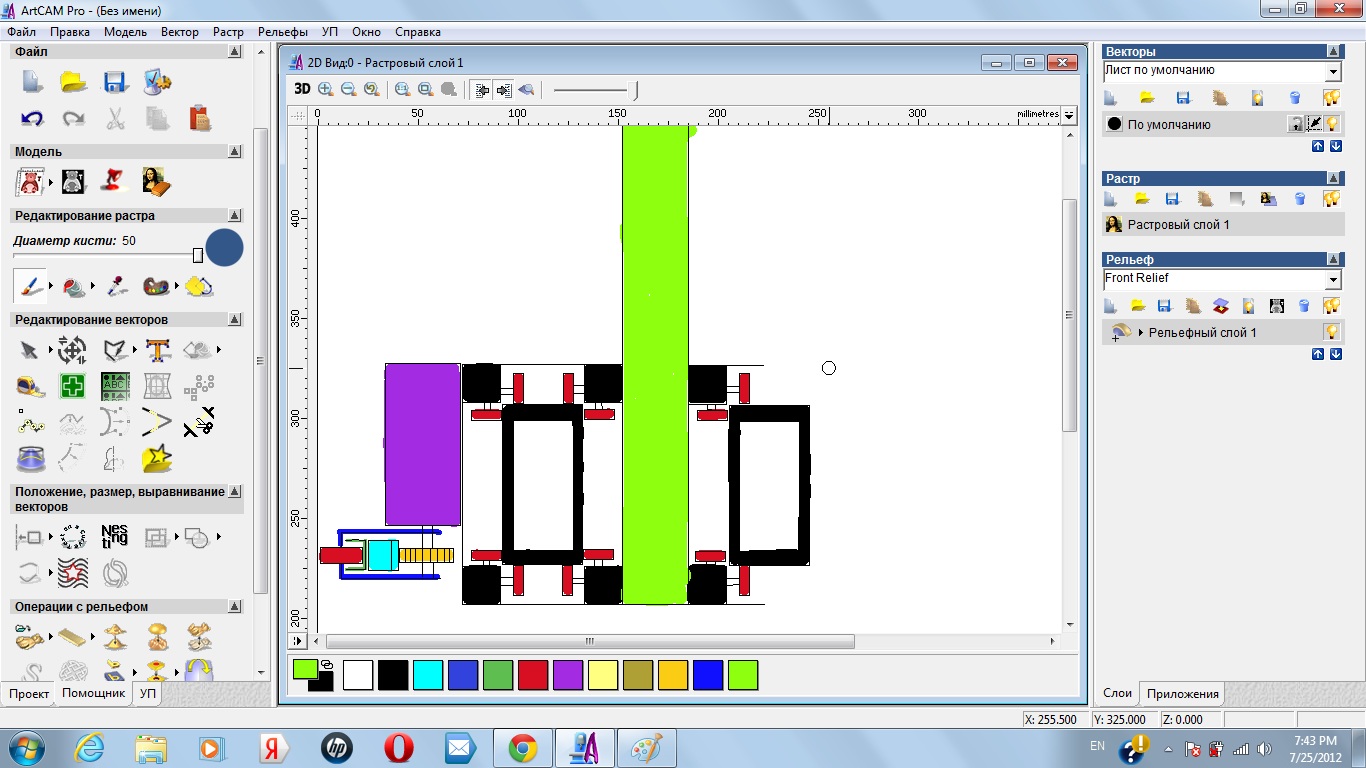Click the gold bar relief operation icon

pos(73,636)
